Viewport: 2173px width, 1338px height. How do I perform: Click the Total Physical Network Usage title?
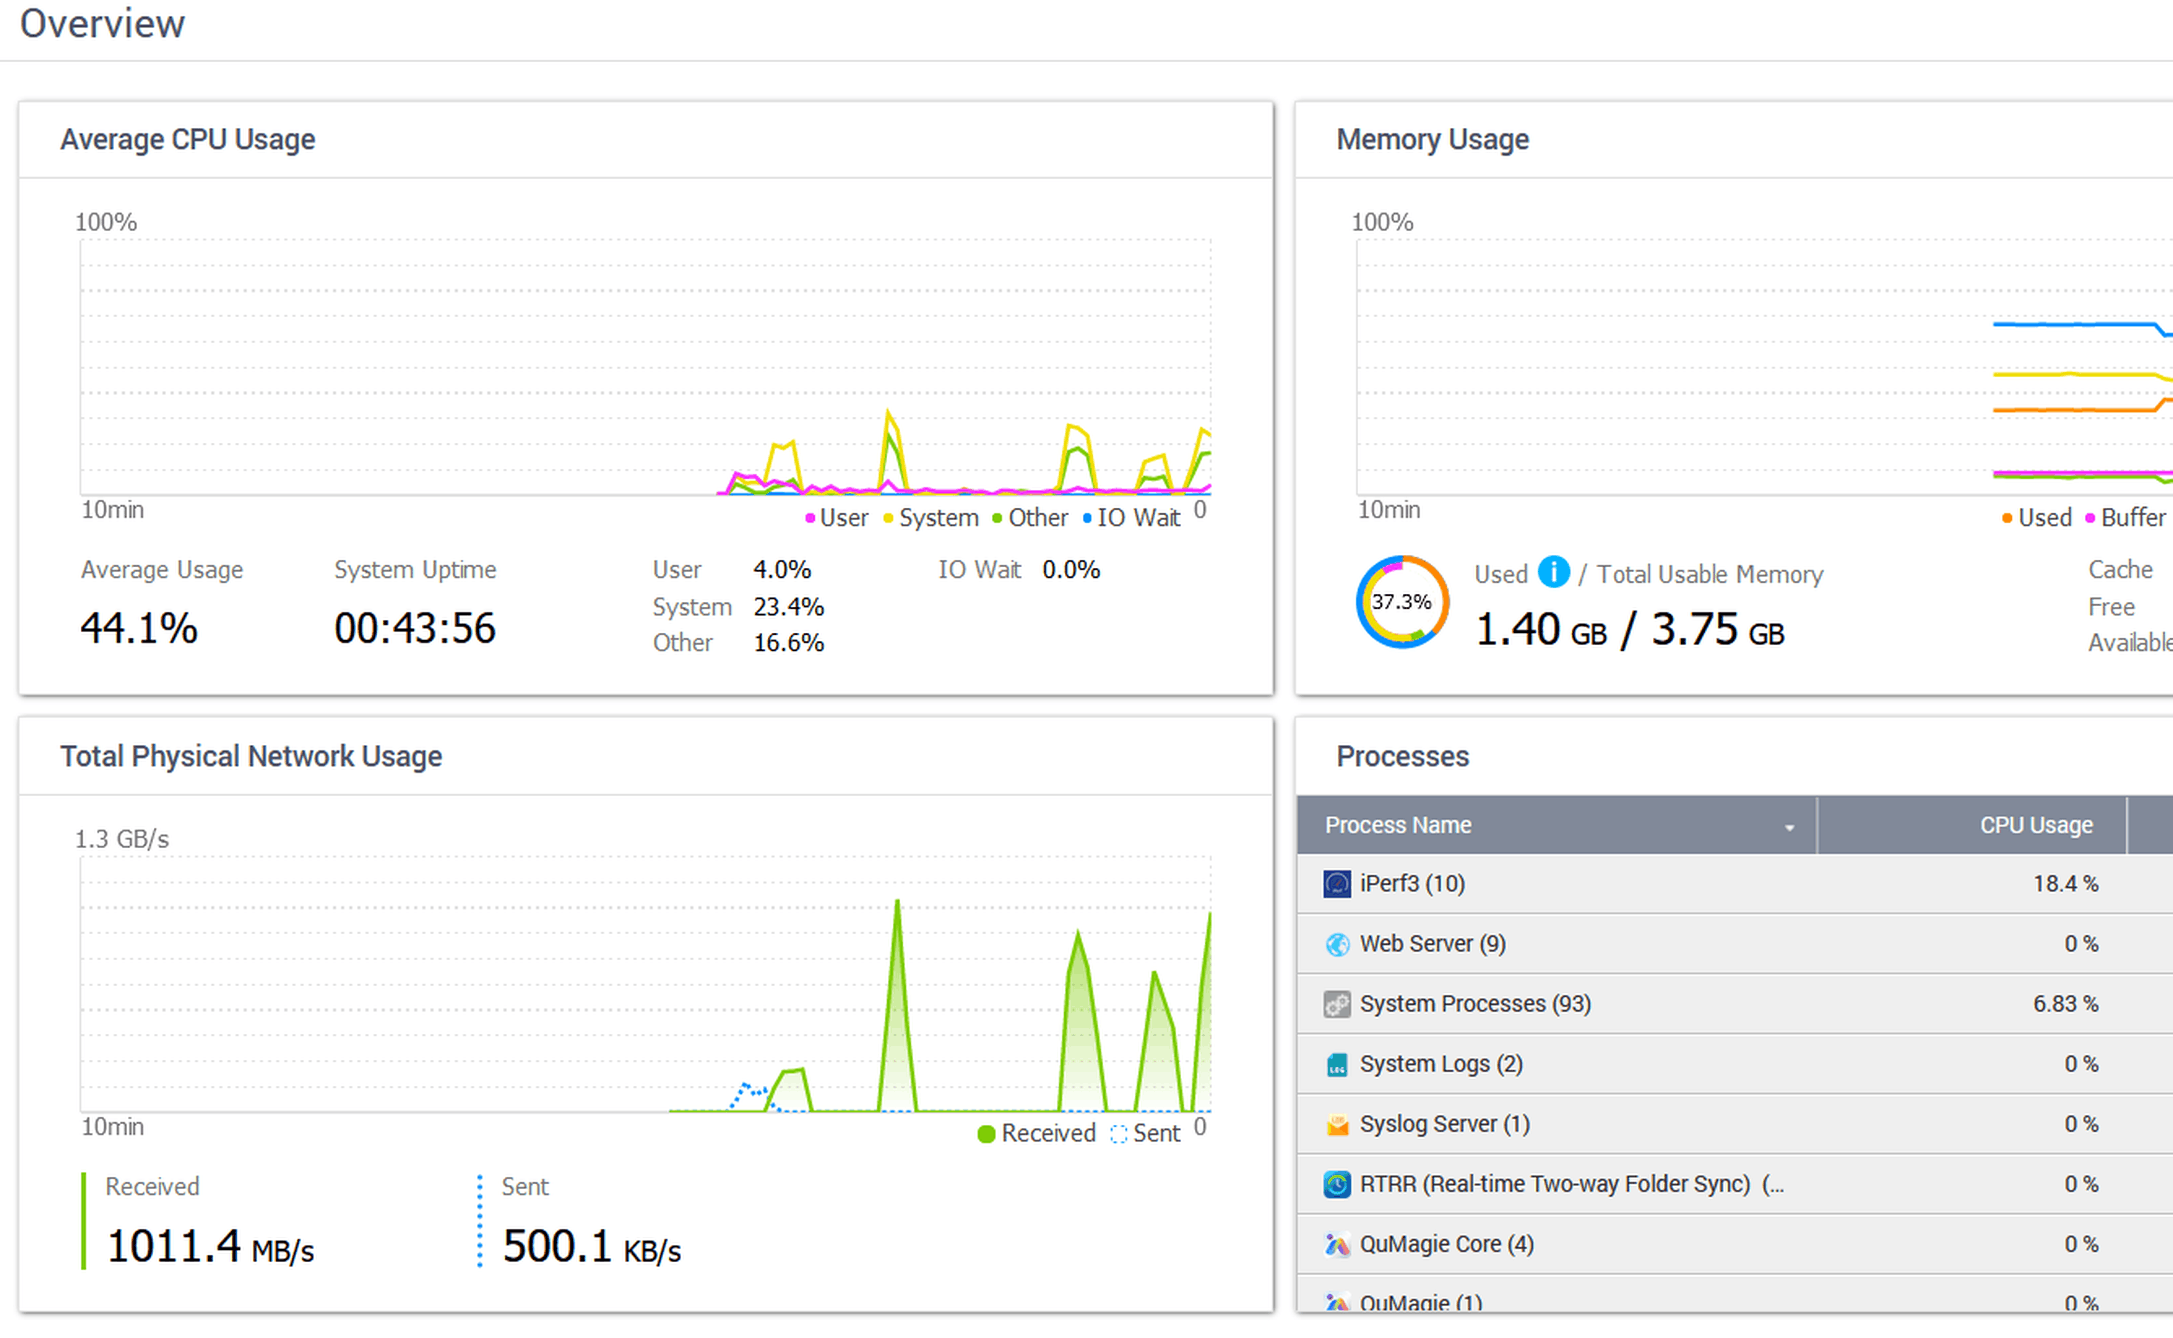coord(251,757)
